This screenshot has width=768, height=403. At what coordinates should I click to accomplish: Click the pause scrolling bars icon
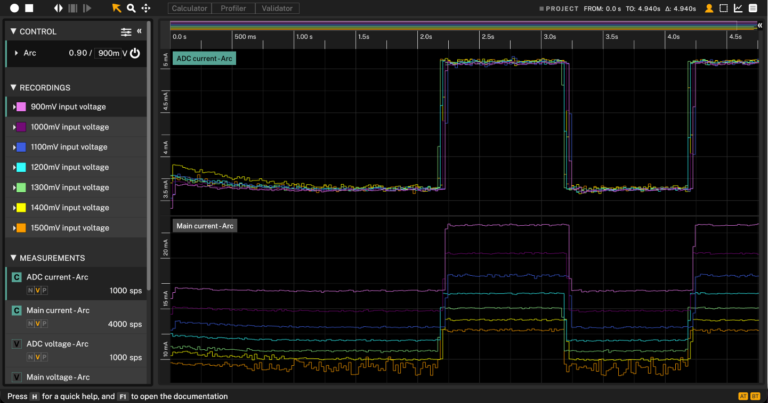click(x=72, y=8)
